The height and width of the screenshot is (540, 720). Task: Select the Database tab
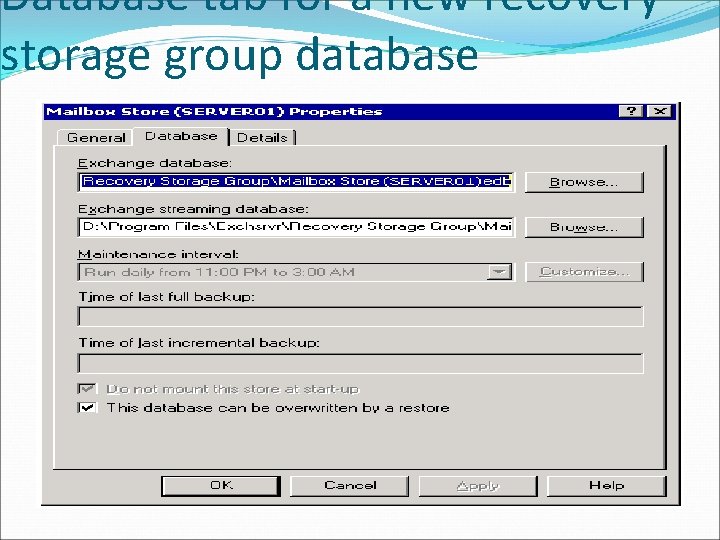(x=181, y=136)
